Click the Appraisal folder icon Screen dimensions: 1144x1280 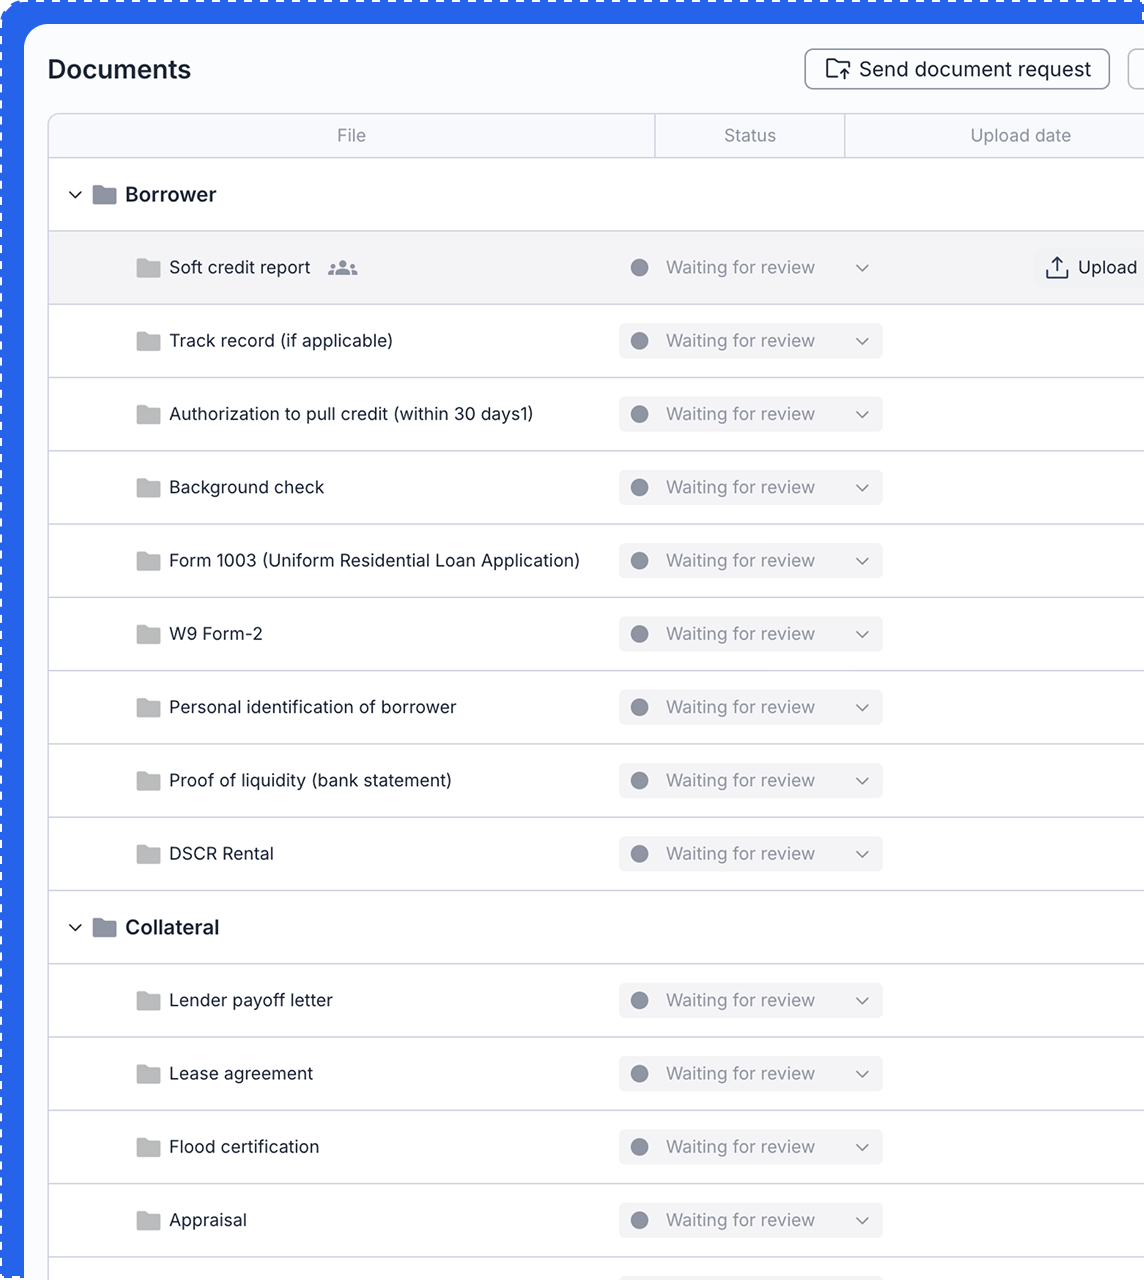tap(148, 1221)
